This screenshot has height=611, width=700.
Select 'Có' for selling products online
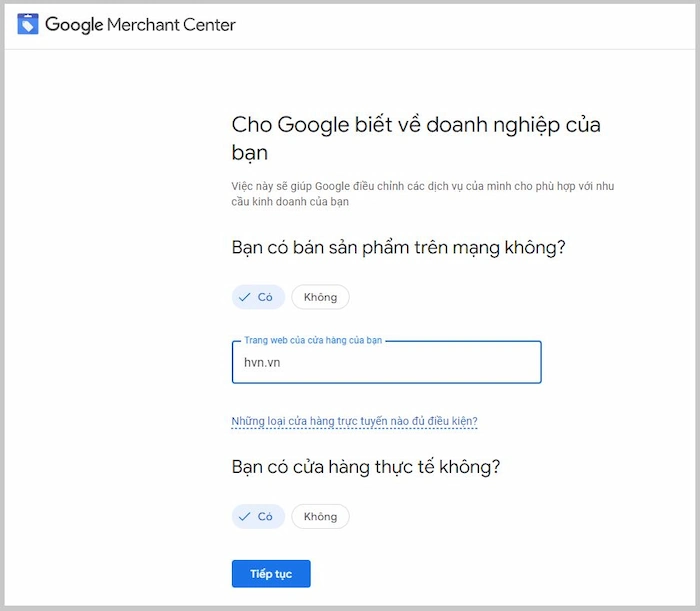click(x=259, y=297)
